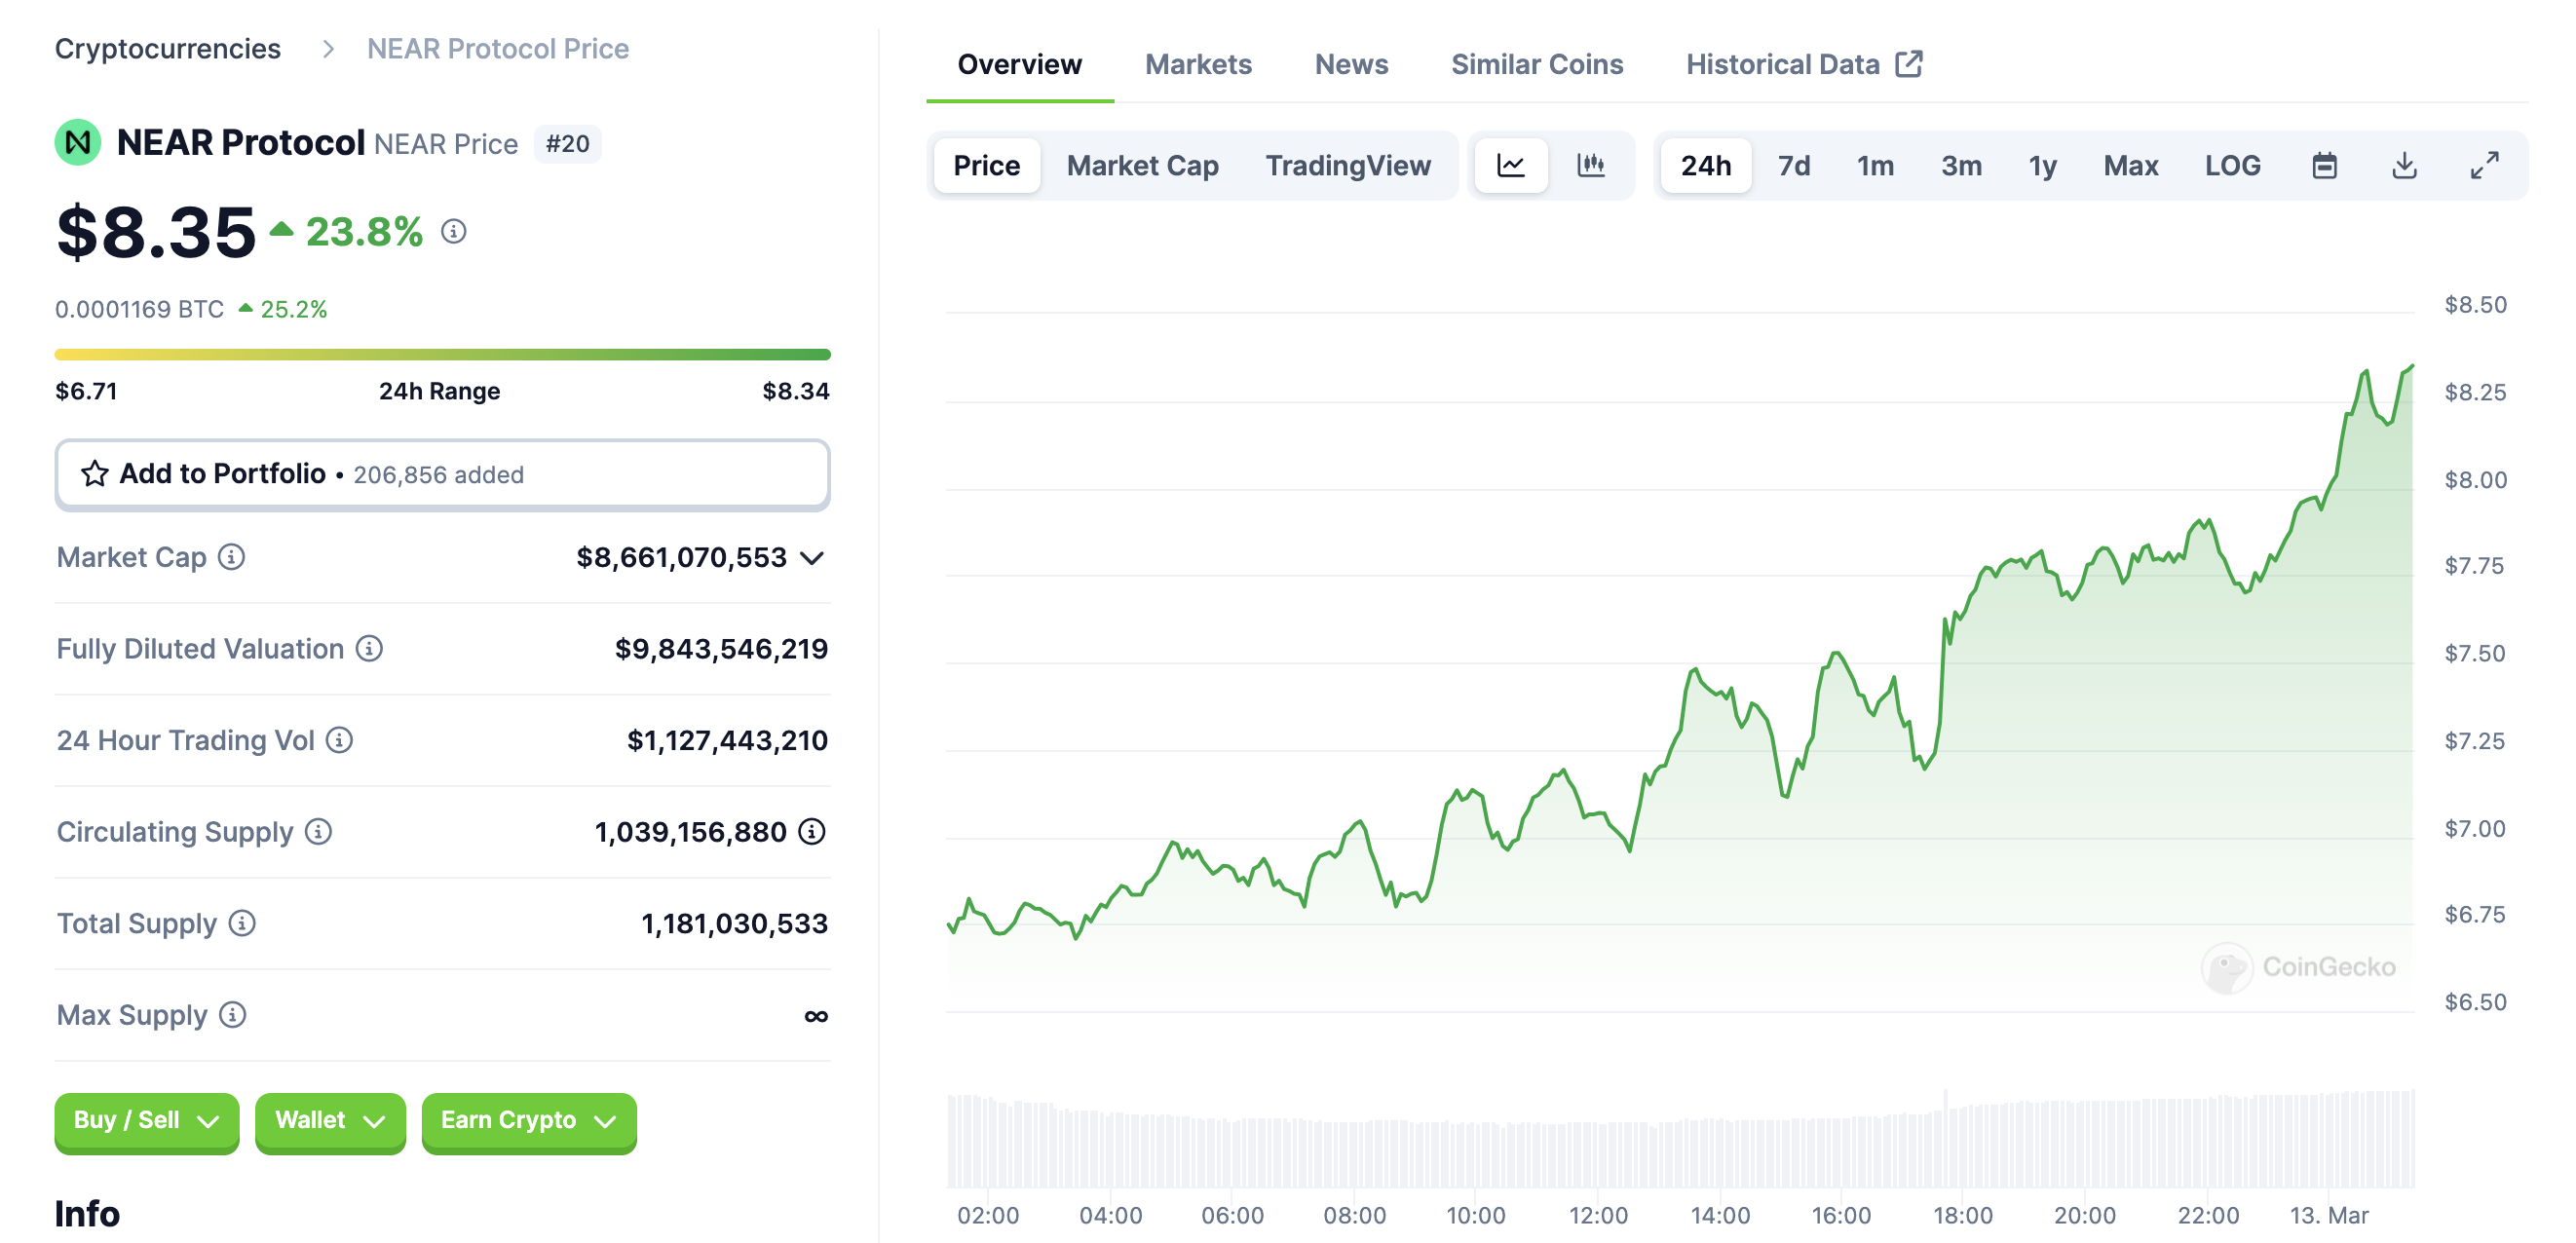Expand the Market Cap value chevron
The width and height of the screenshot is (2576, 1243).
(813, 558)
